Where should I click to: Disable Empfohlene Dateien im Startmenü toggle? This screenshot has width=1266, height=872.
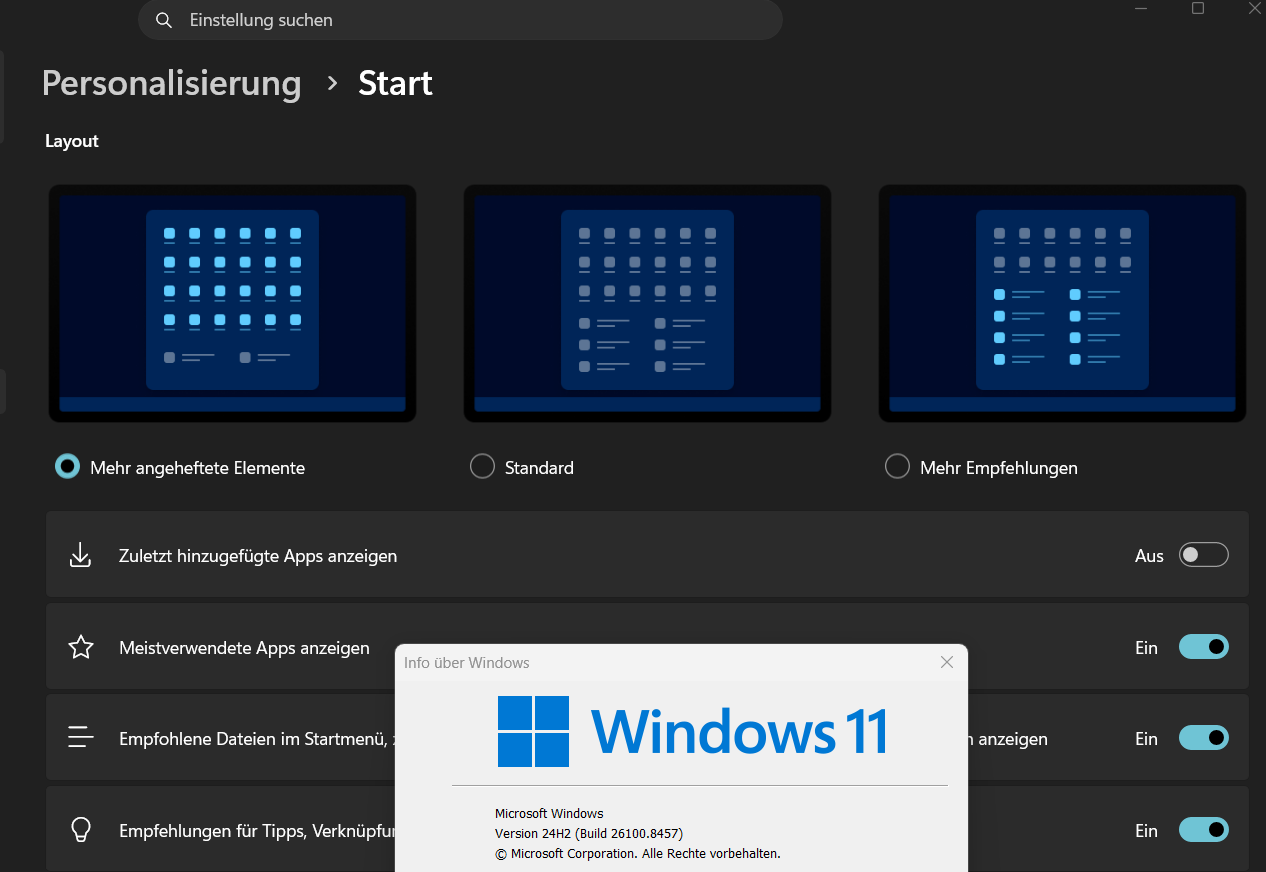(x=1204, y=738)
